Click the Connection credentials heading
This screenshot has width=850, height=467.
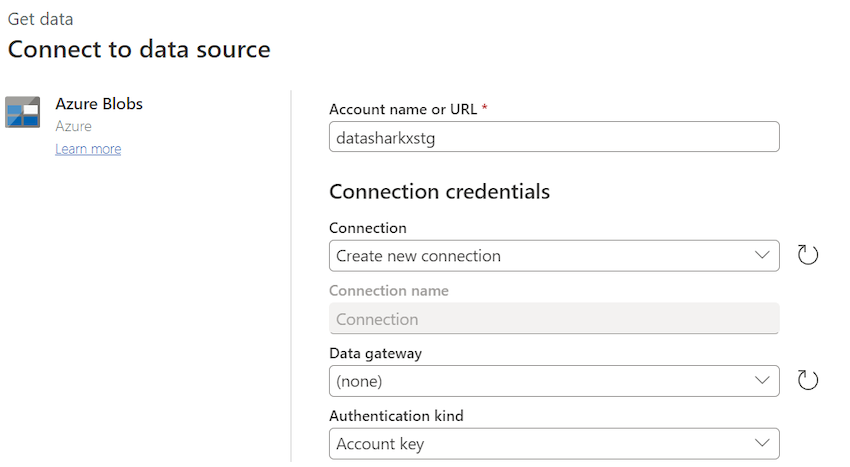click(x=440, y=191)
